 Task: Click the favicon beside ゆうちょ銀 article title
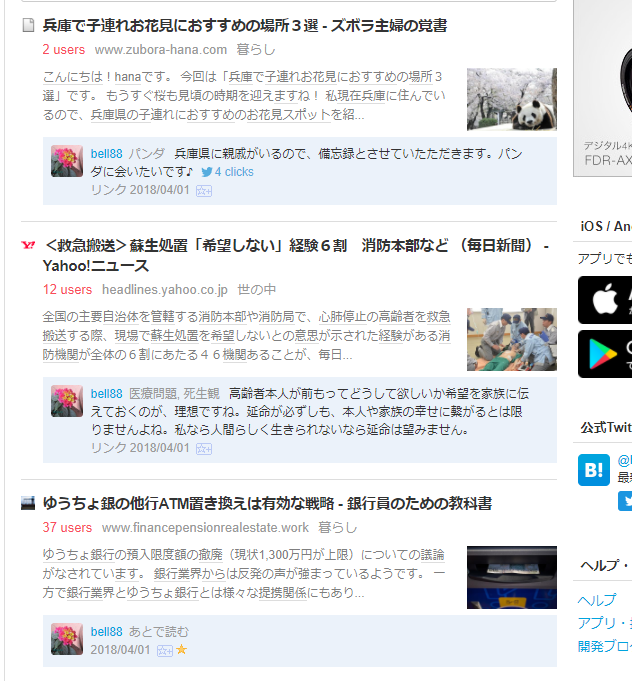point(28,503)
